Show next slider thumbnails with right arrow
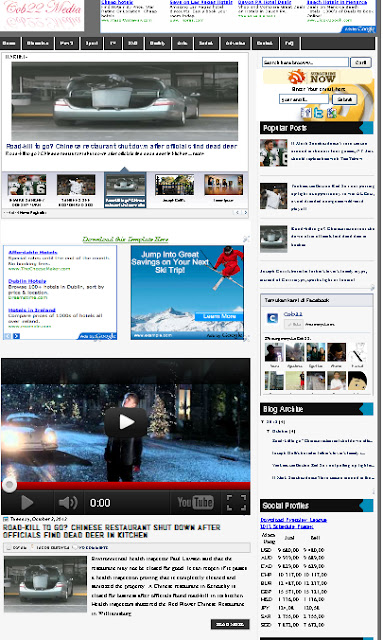The image size is (383, 640). 245,213
